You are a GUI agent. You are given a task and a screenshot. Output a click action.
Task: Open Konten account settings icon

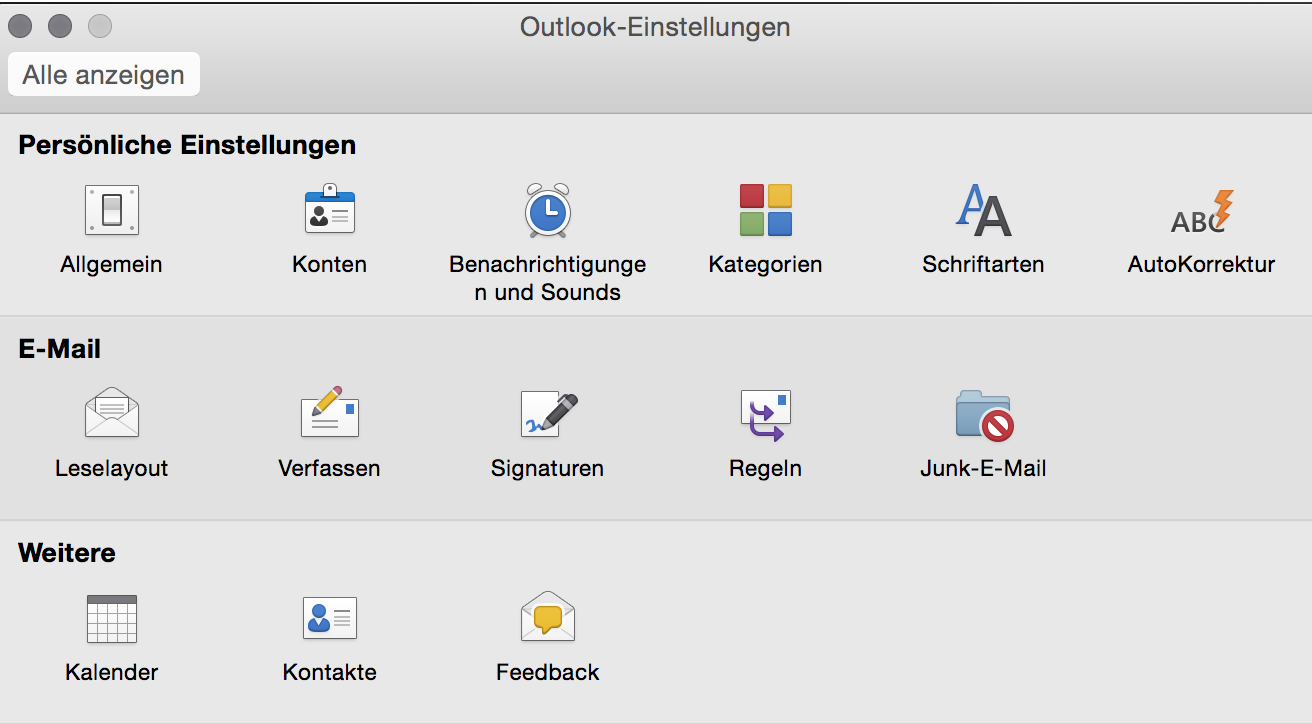click(329, 210)
